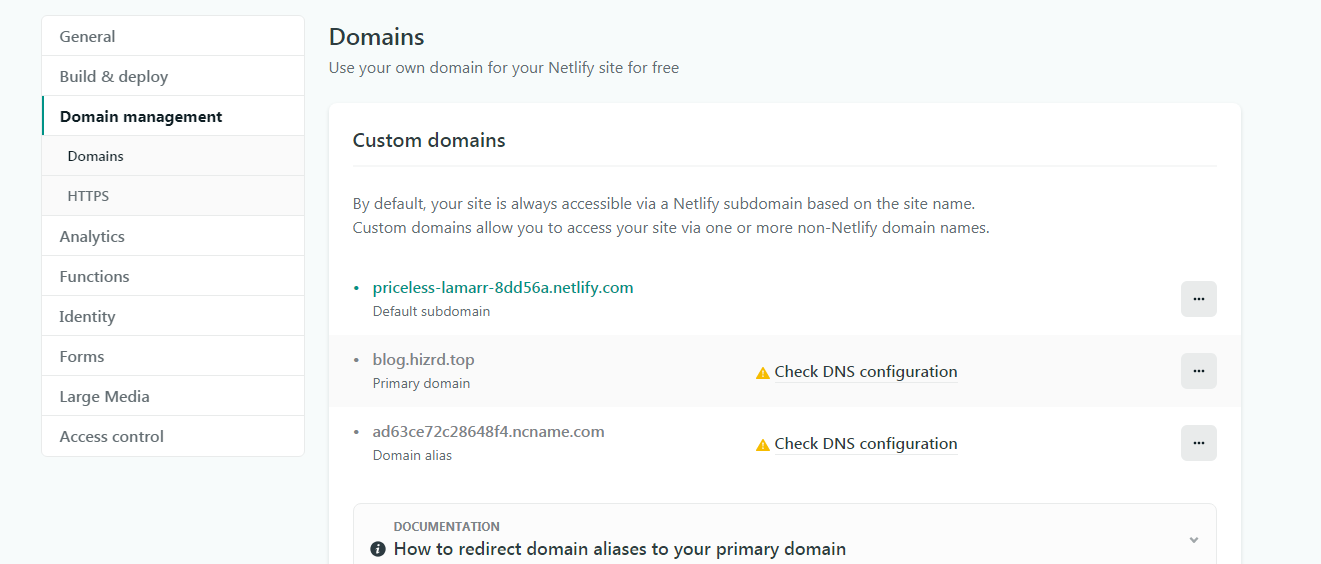This screenshot has height=564, width=1321.
Task: Open options menu for priceless-lamarr default subdomain
Action: click(1198, 299)
